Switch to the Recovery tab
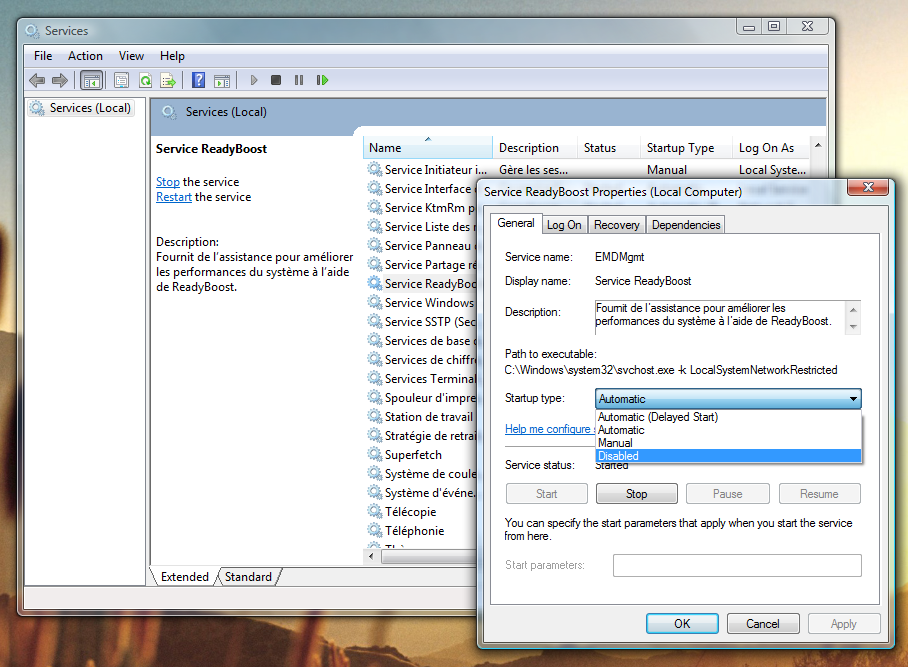Viewport: 908px width, 667px height. [x=617, y=225]
